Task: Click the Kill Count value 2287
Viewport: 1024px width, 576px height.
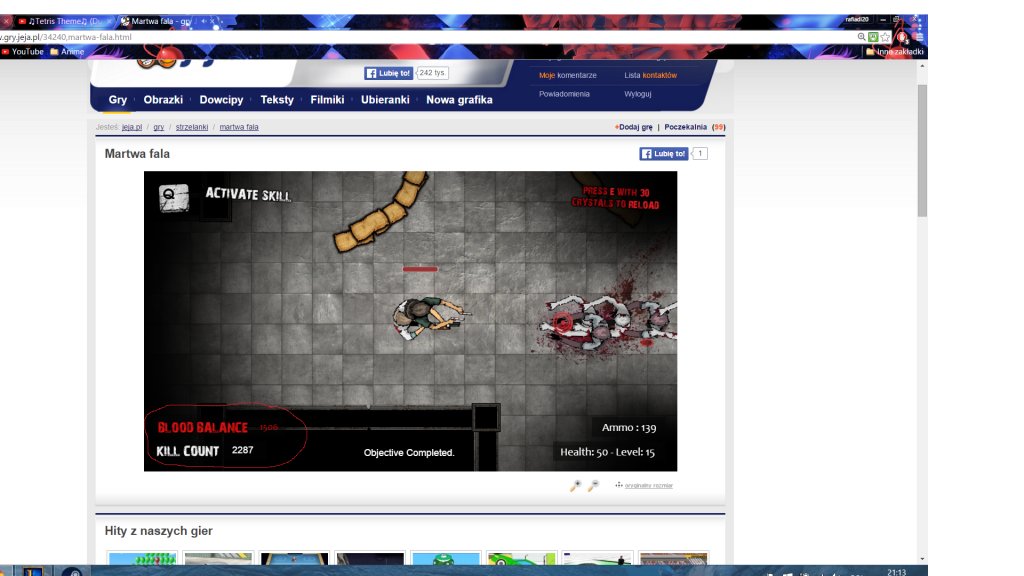Action: click(x=242, y=450)
